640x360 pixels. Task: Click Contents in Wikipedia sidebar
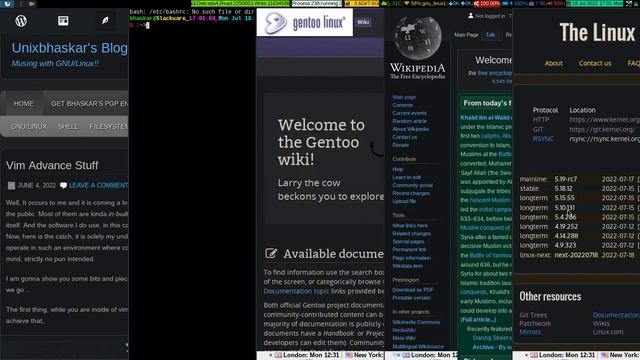[x=402, y=105]
